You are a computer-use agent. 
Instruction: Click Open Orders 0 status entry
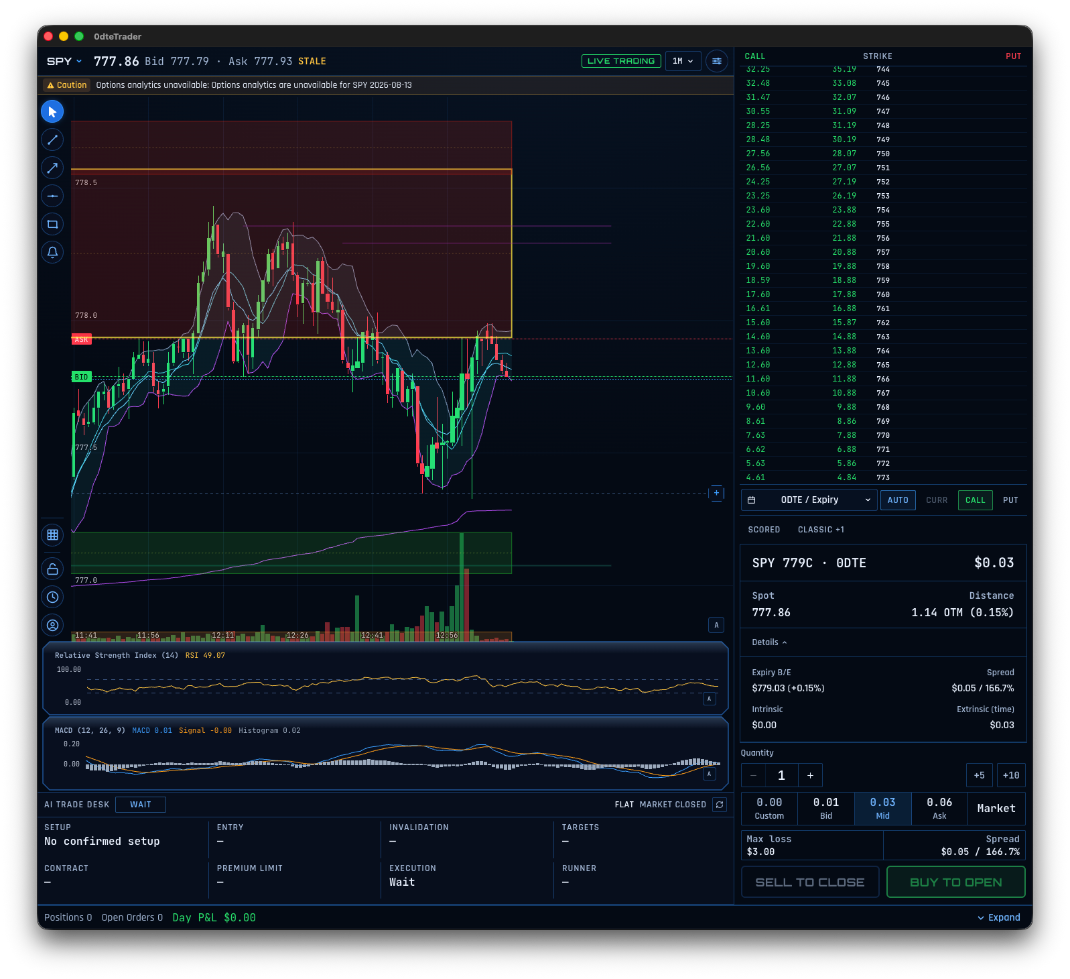[132, 918]
